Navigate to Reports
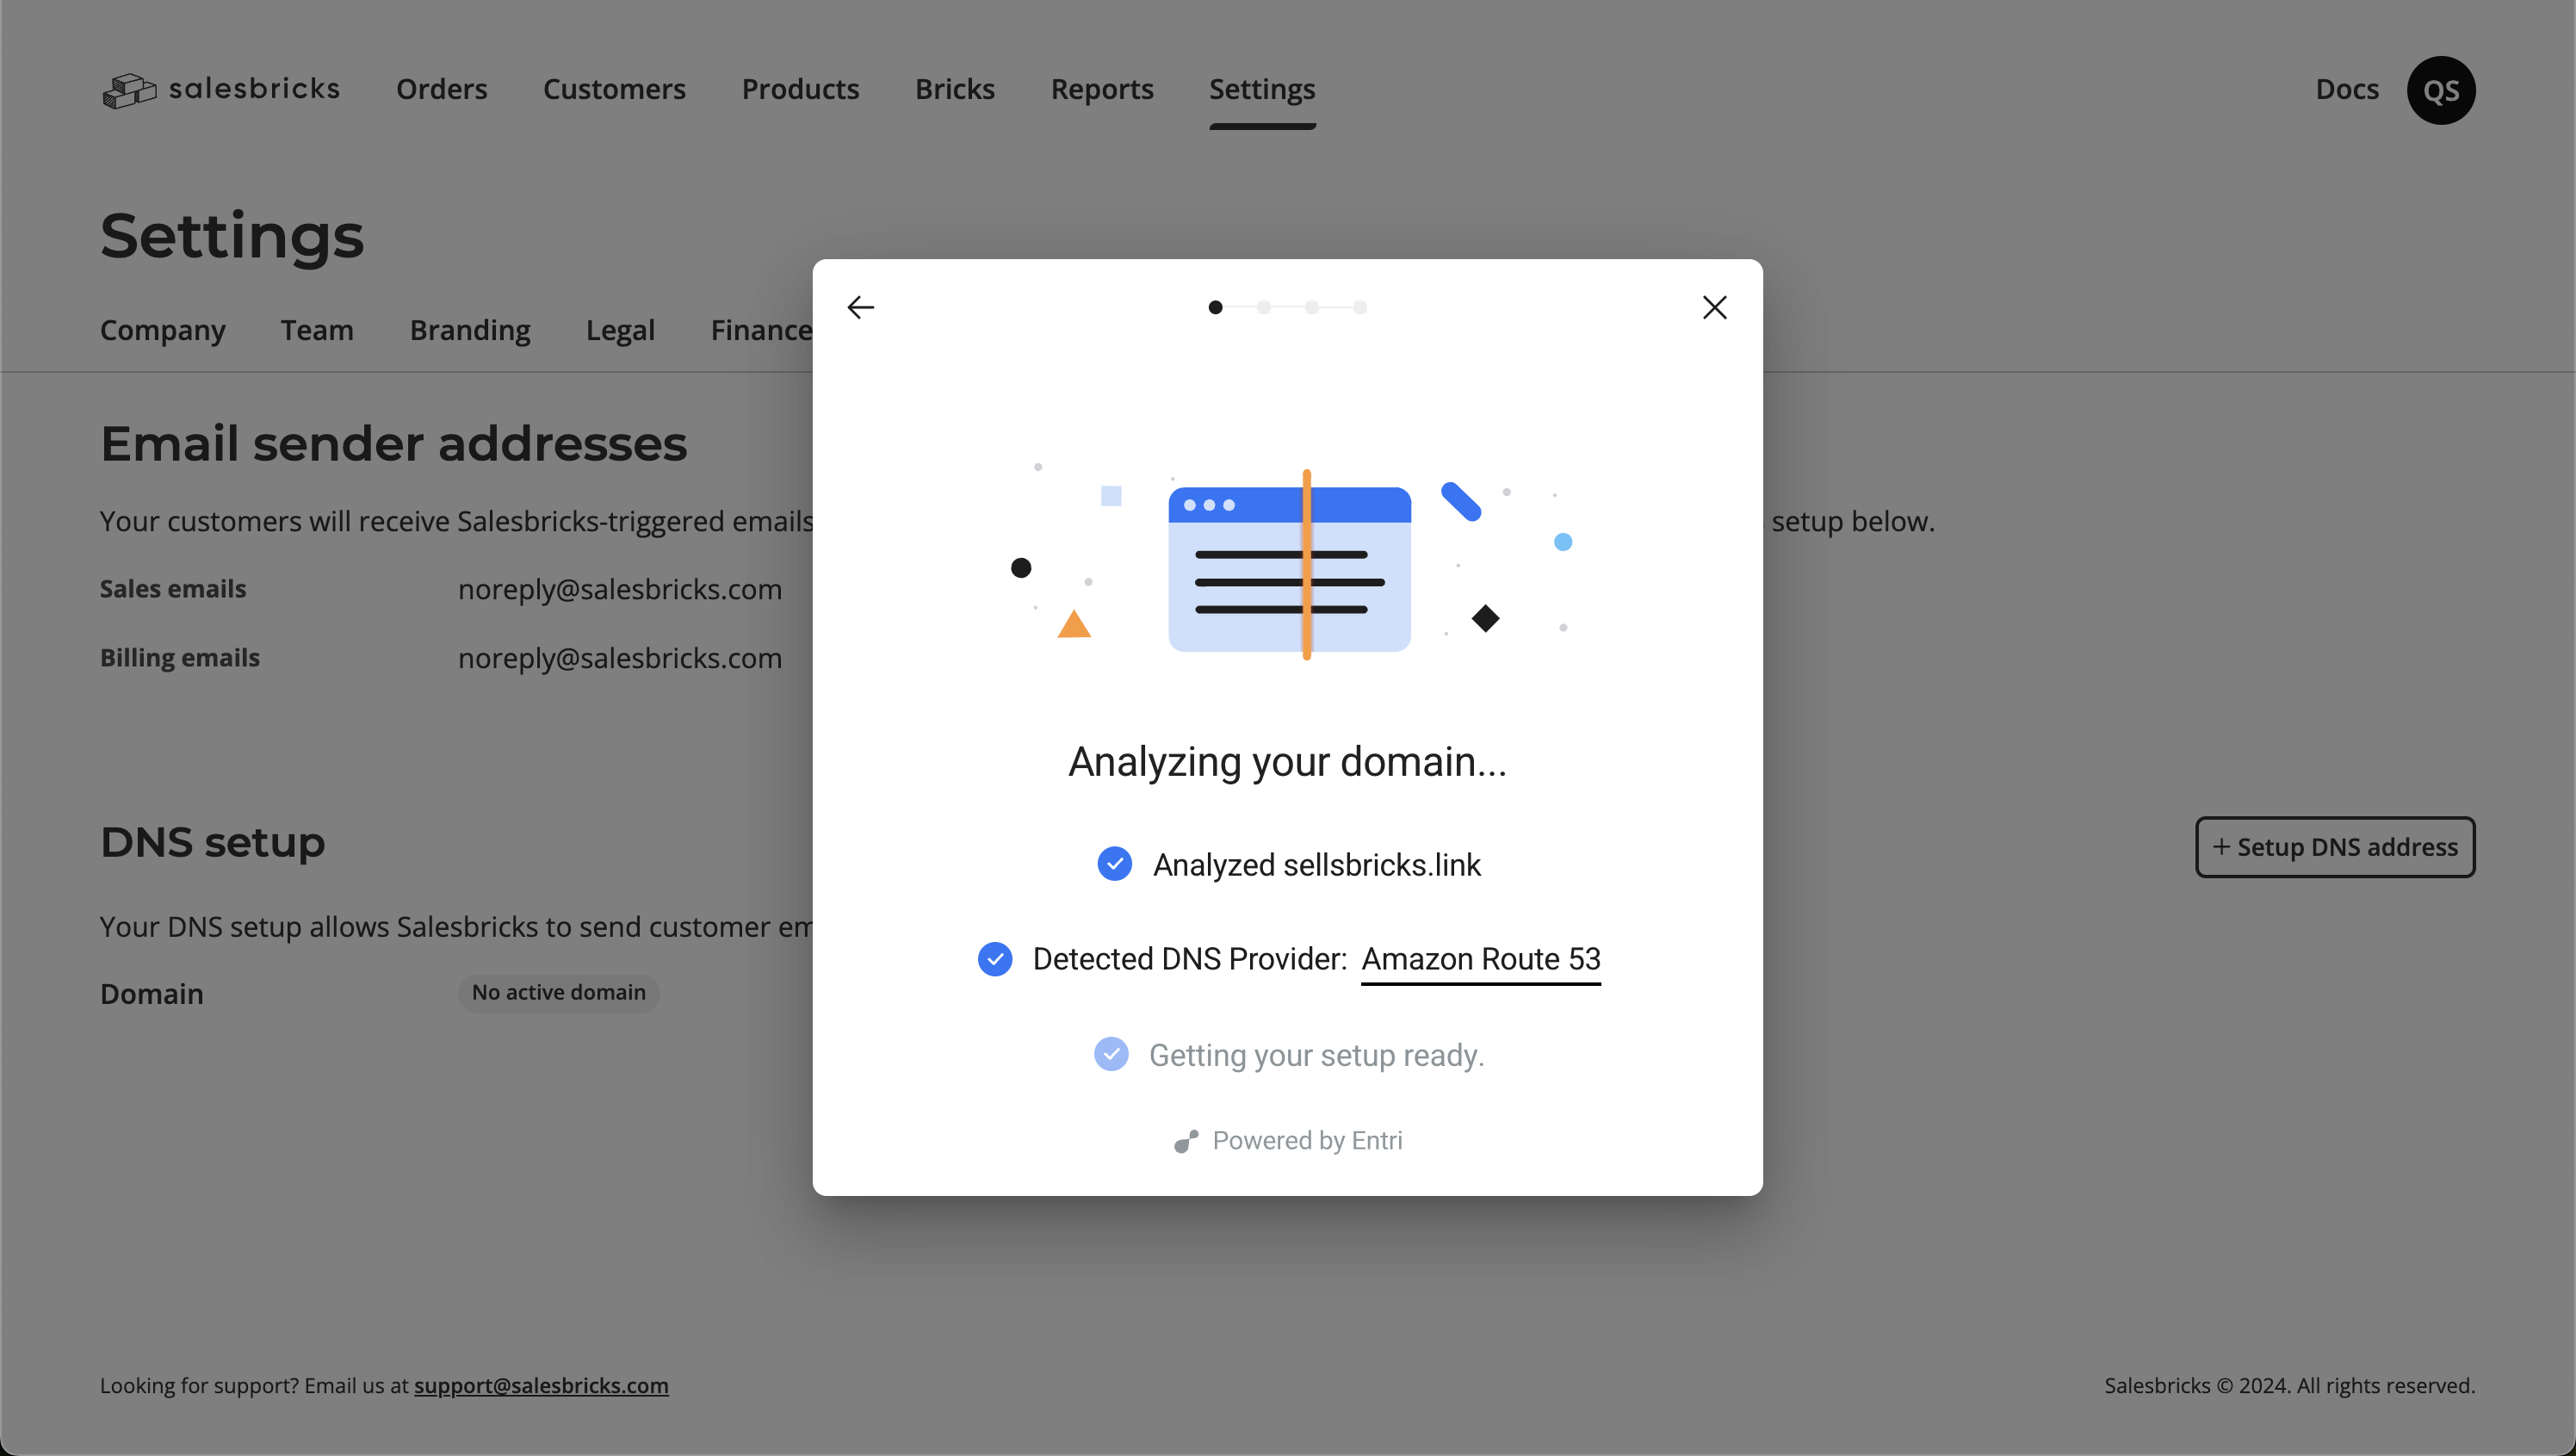 pos(1101,89)
